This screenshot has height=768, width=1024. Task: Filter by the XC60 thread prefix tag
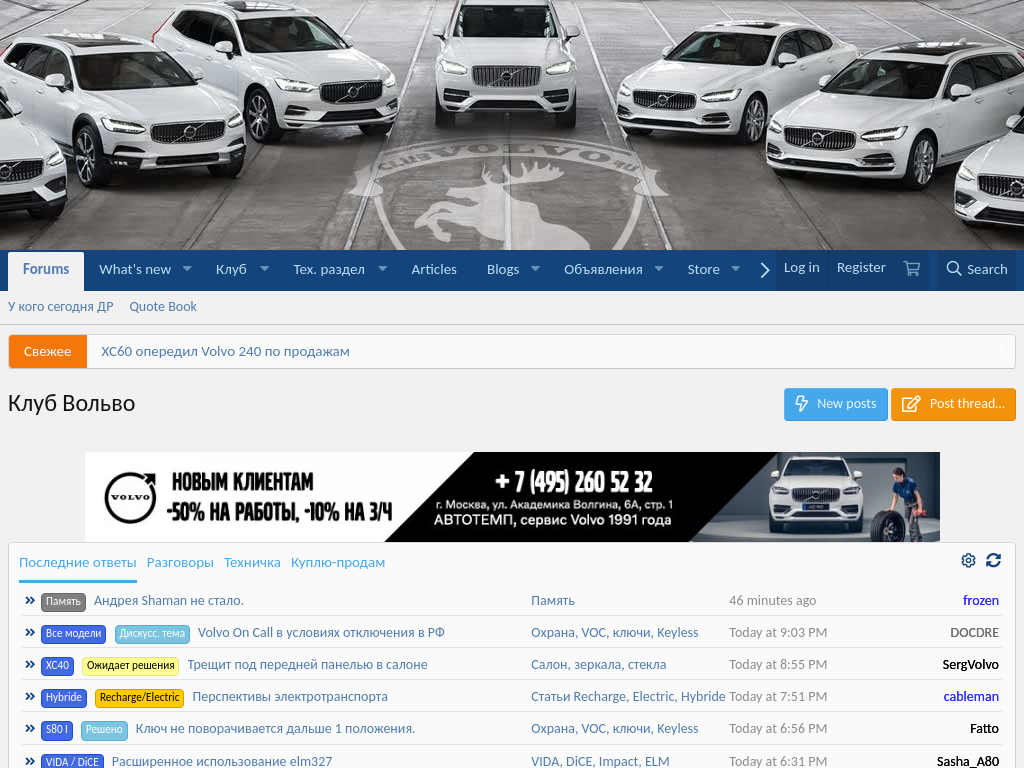pyautogui.click(x=57, y=665)
